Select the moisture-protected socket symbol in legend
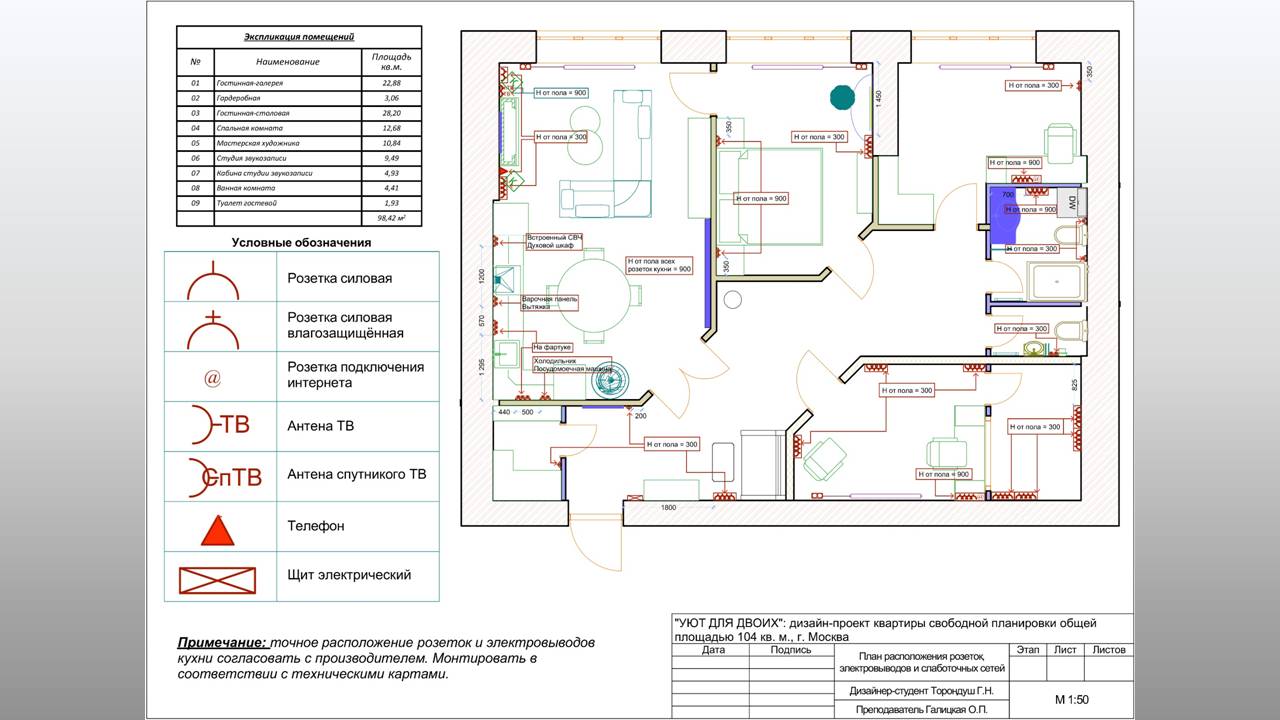1280x720 pixels. (214, 330)
